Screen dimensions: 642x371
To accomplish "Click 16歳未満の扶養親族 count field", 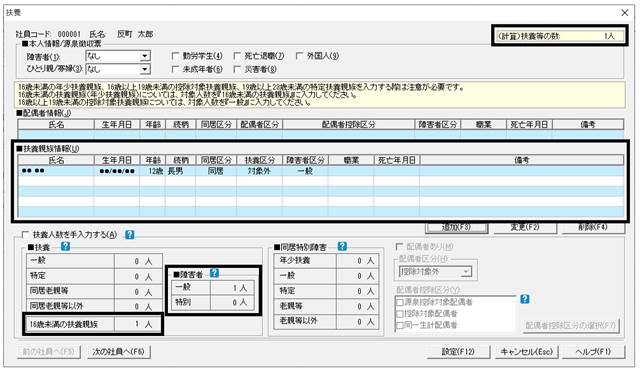I will [x=138, y=324].
